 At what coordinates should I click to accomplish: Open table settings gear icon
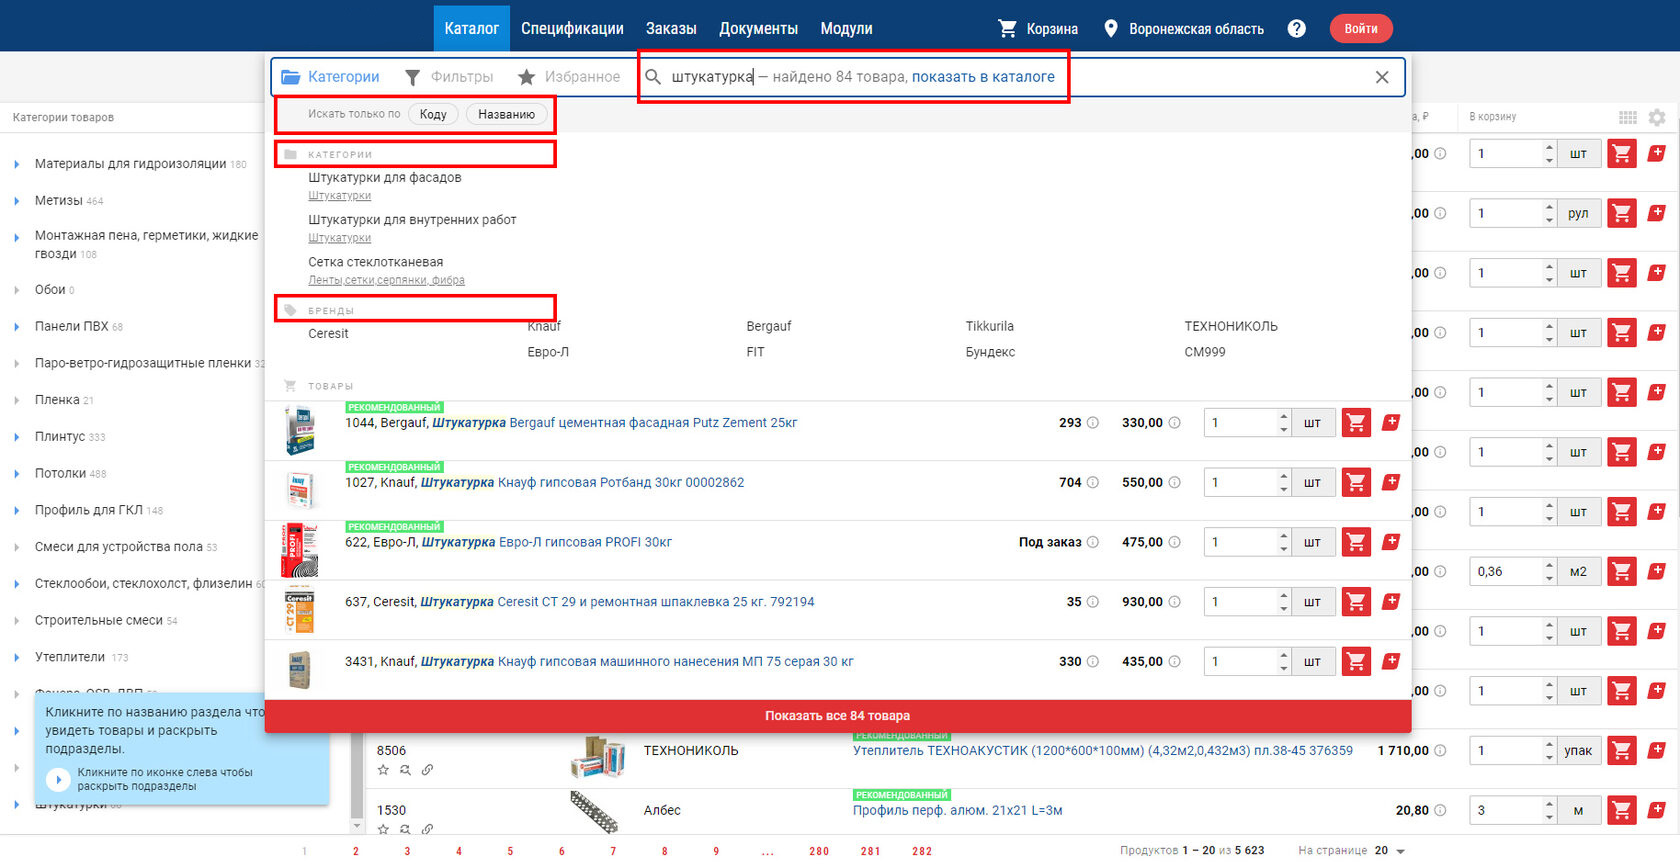1657,117
